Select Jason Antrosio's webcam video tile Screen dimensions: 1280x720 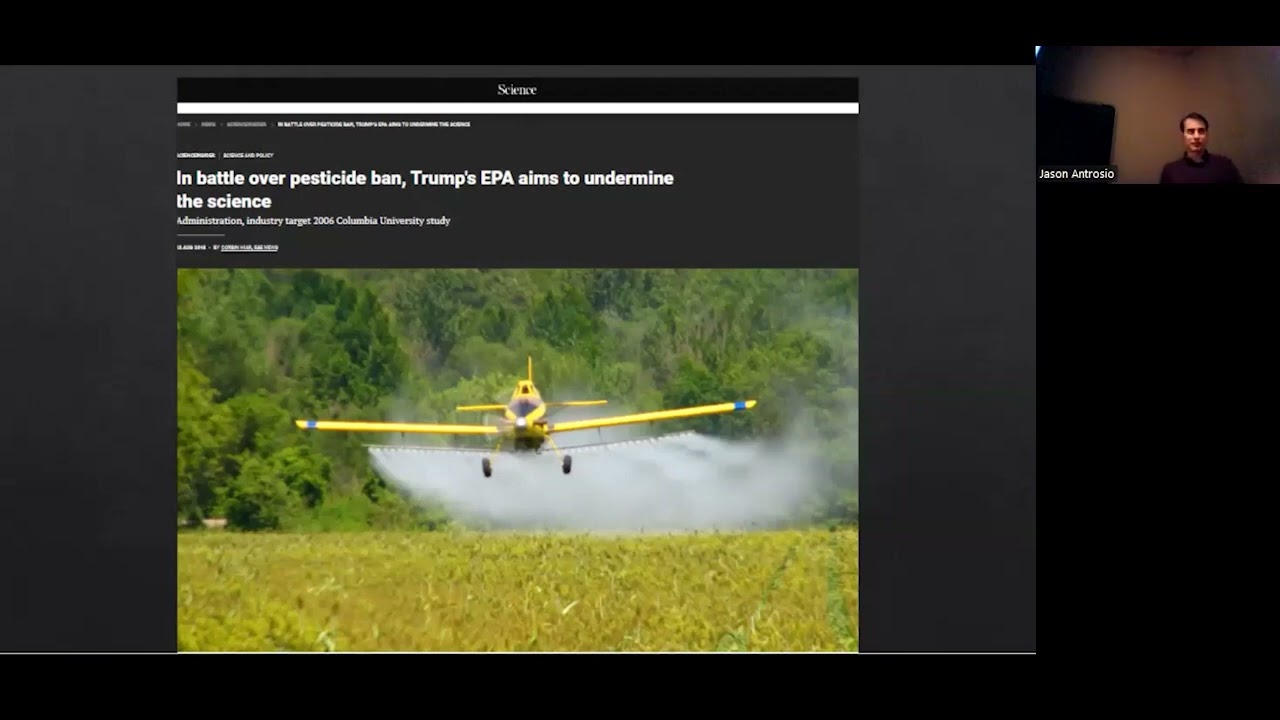coord(1158,115)
